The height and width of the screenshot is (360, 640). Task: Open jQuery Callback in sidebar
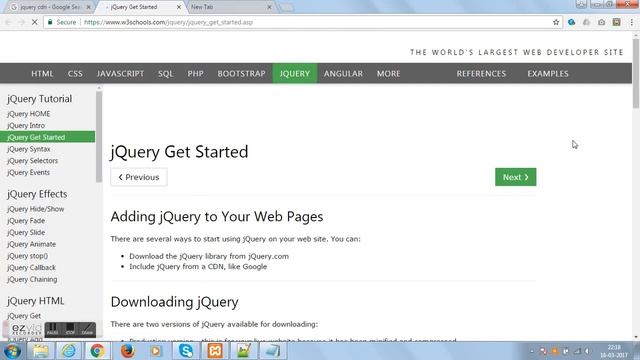pos(31,268)
